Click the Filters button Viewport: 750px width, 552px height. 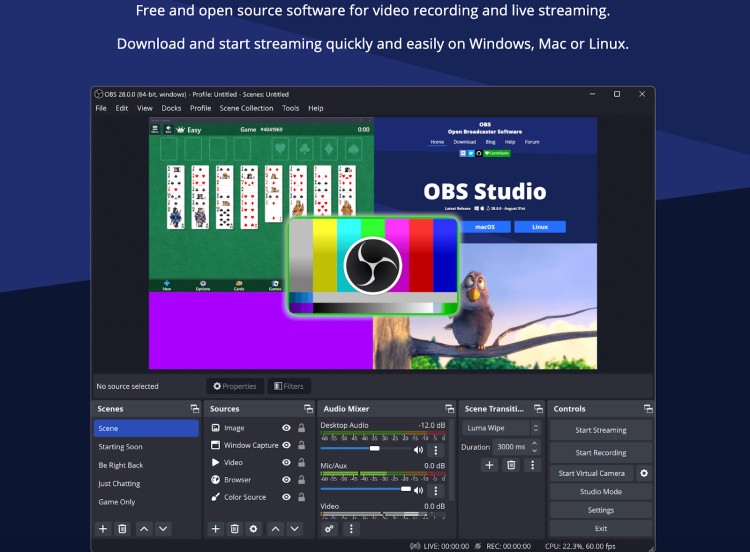pyautogui.click(x=289, y=386)
